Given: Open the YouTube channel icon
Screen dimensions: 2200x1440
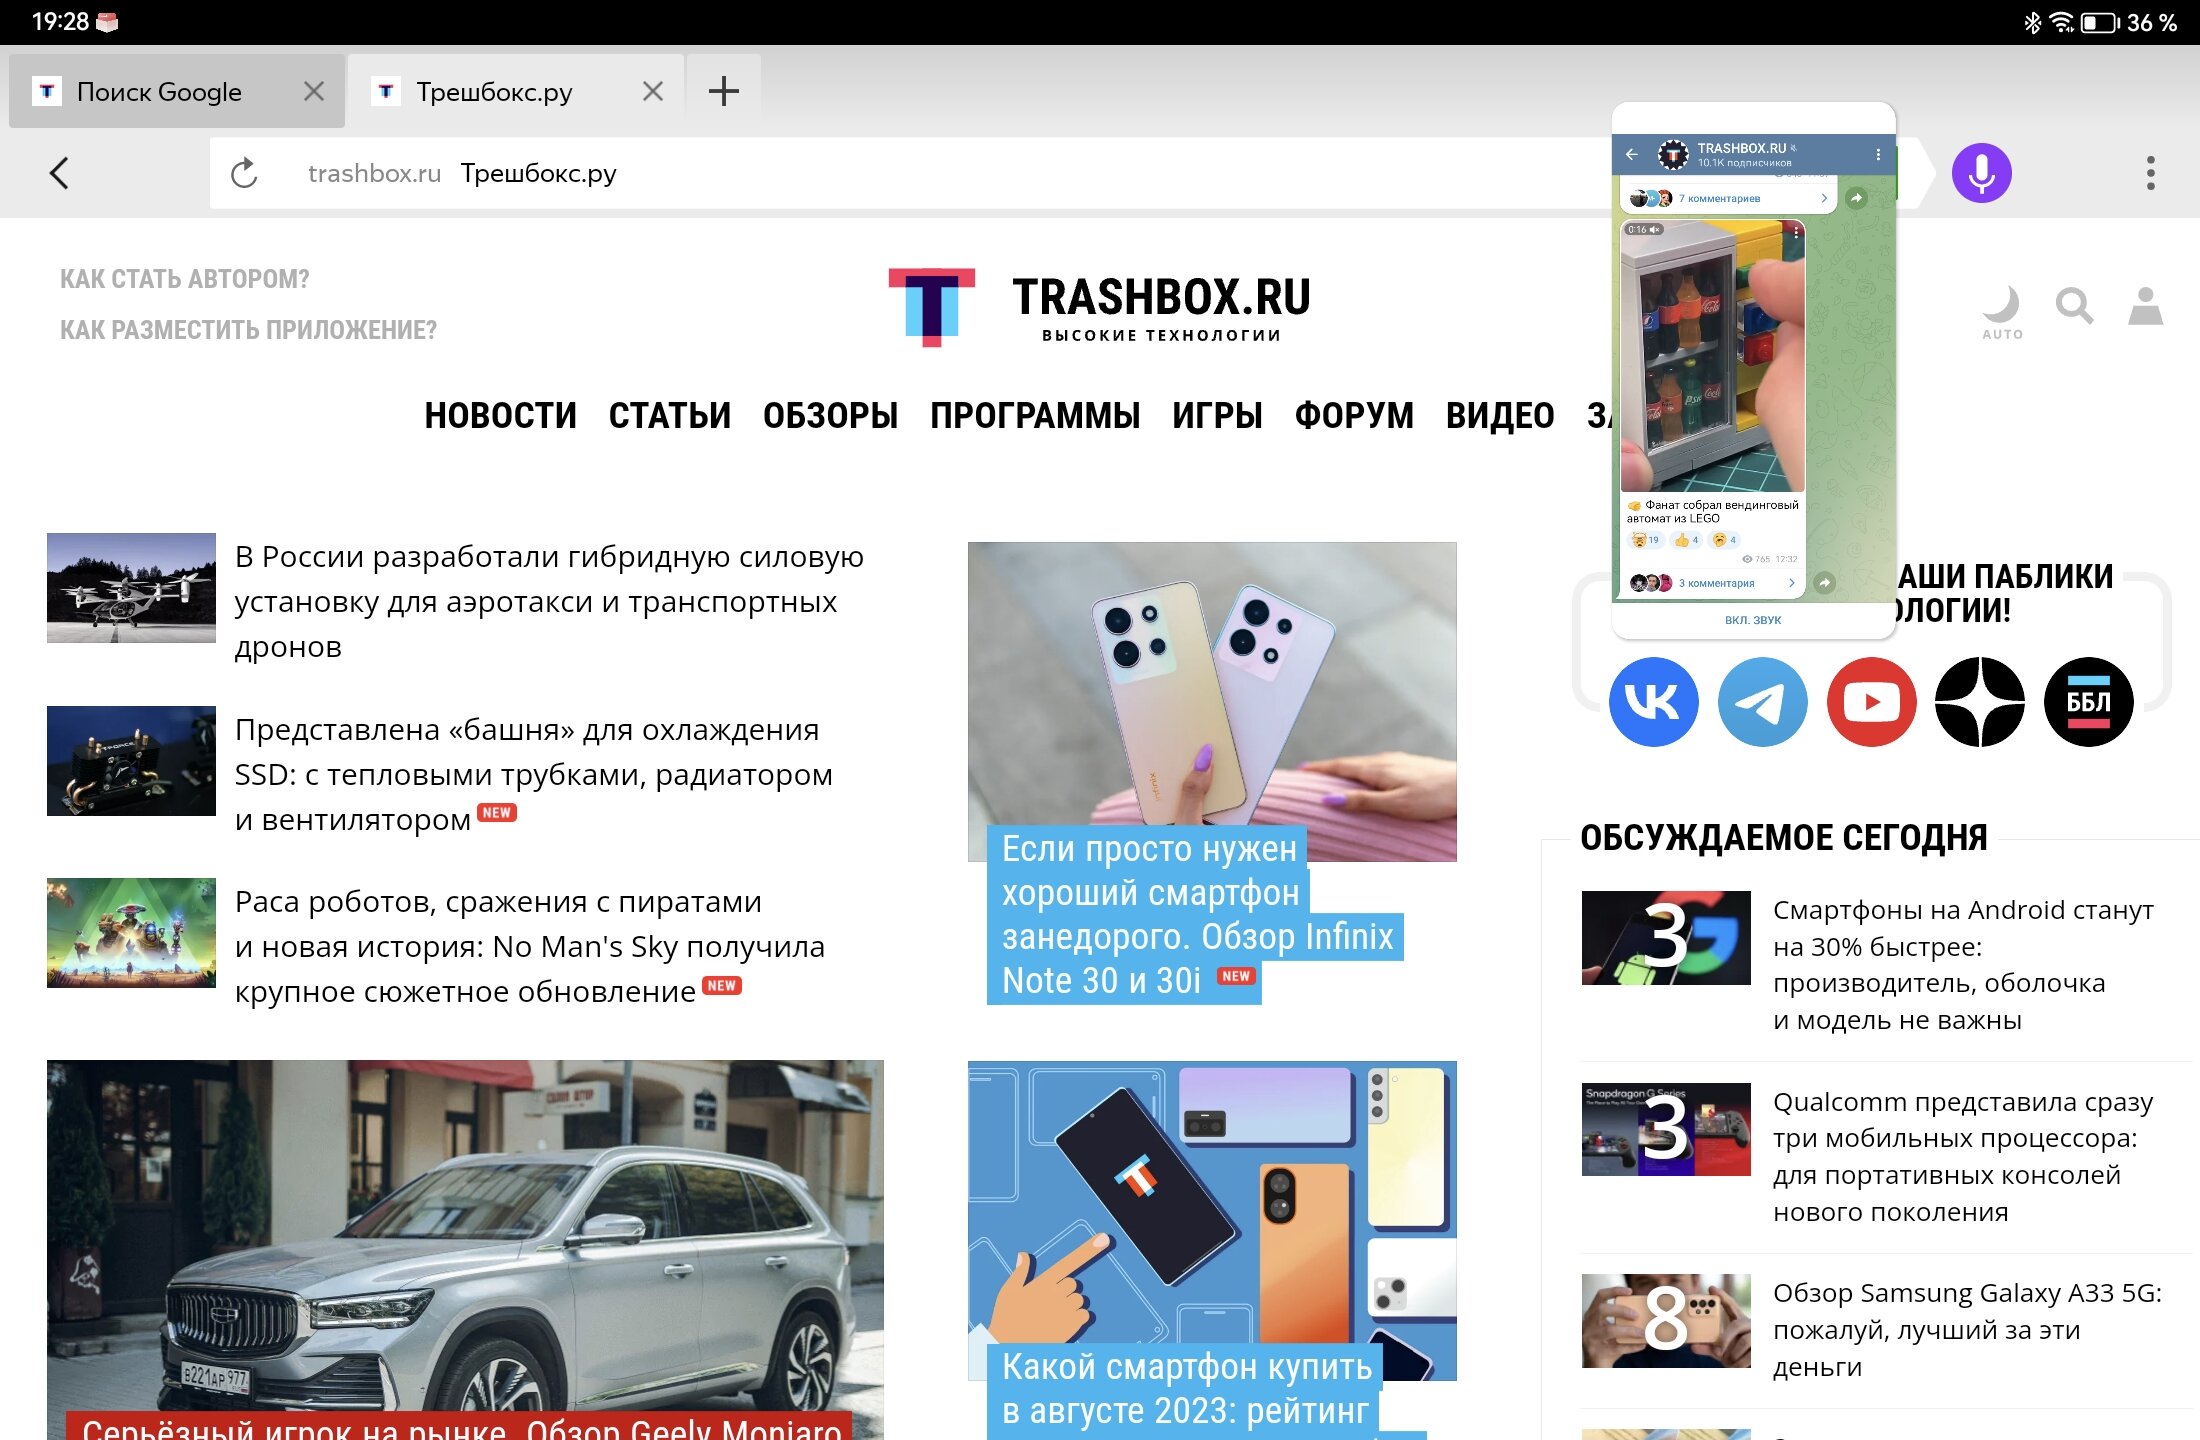Looking at the screenshot, I should 1871,702.
